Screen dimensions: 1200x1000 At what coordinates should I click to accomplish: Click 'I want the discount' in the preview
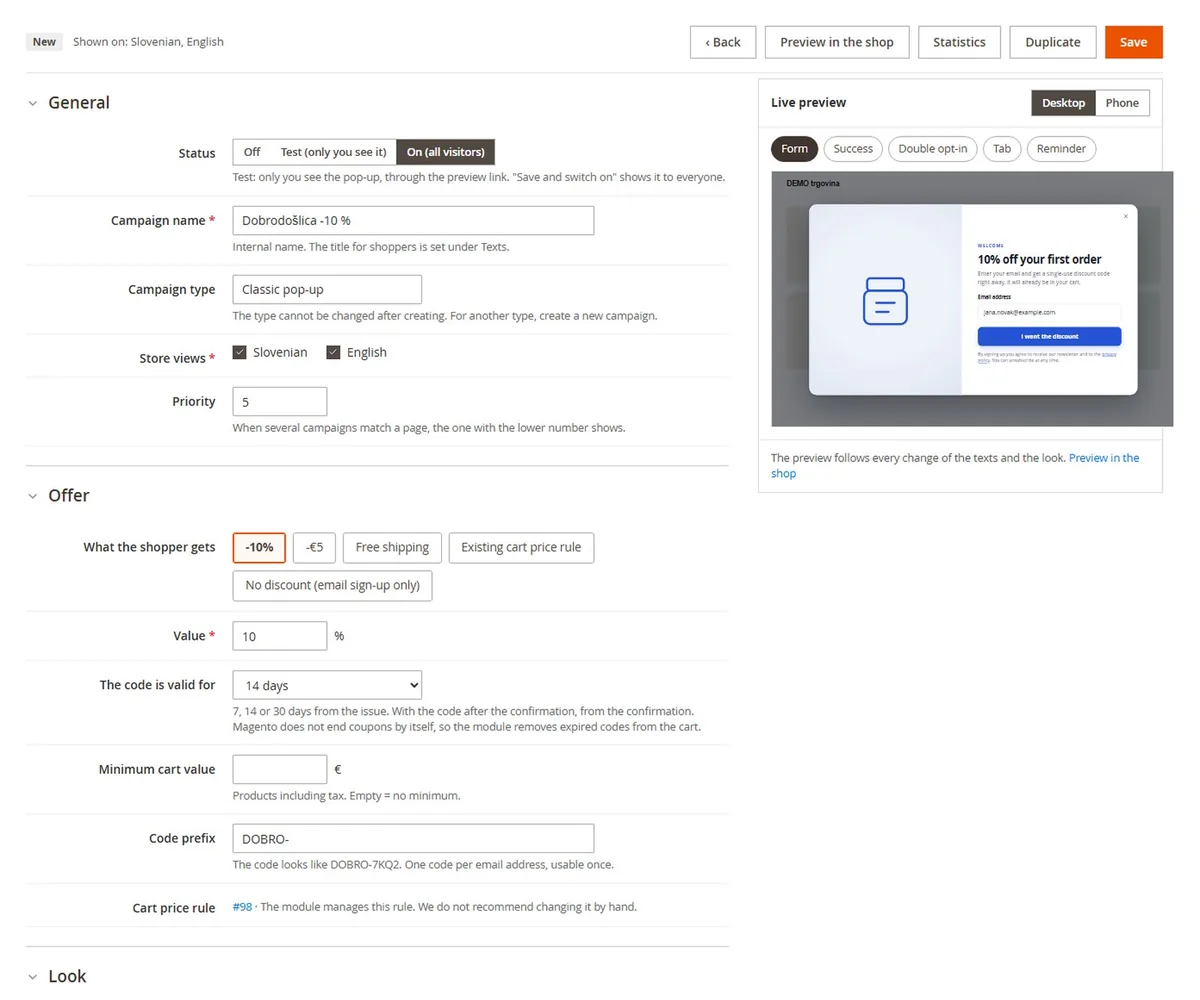point(1049,337)
